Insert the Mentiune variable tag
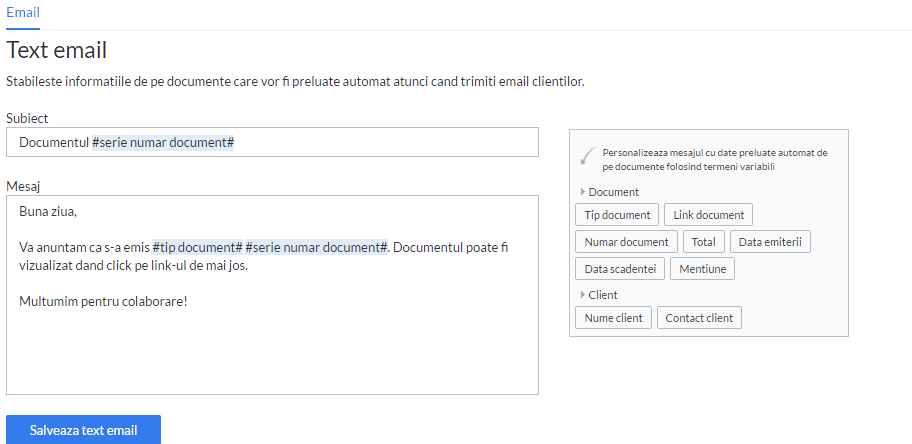 coord(703,269)
